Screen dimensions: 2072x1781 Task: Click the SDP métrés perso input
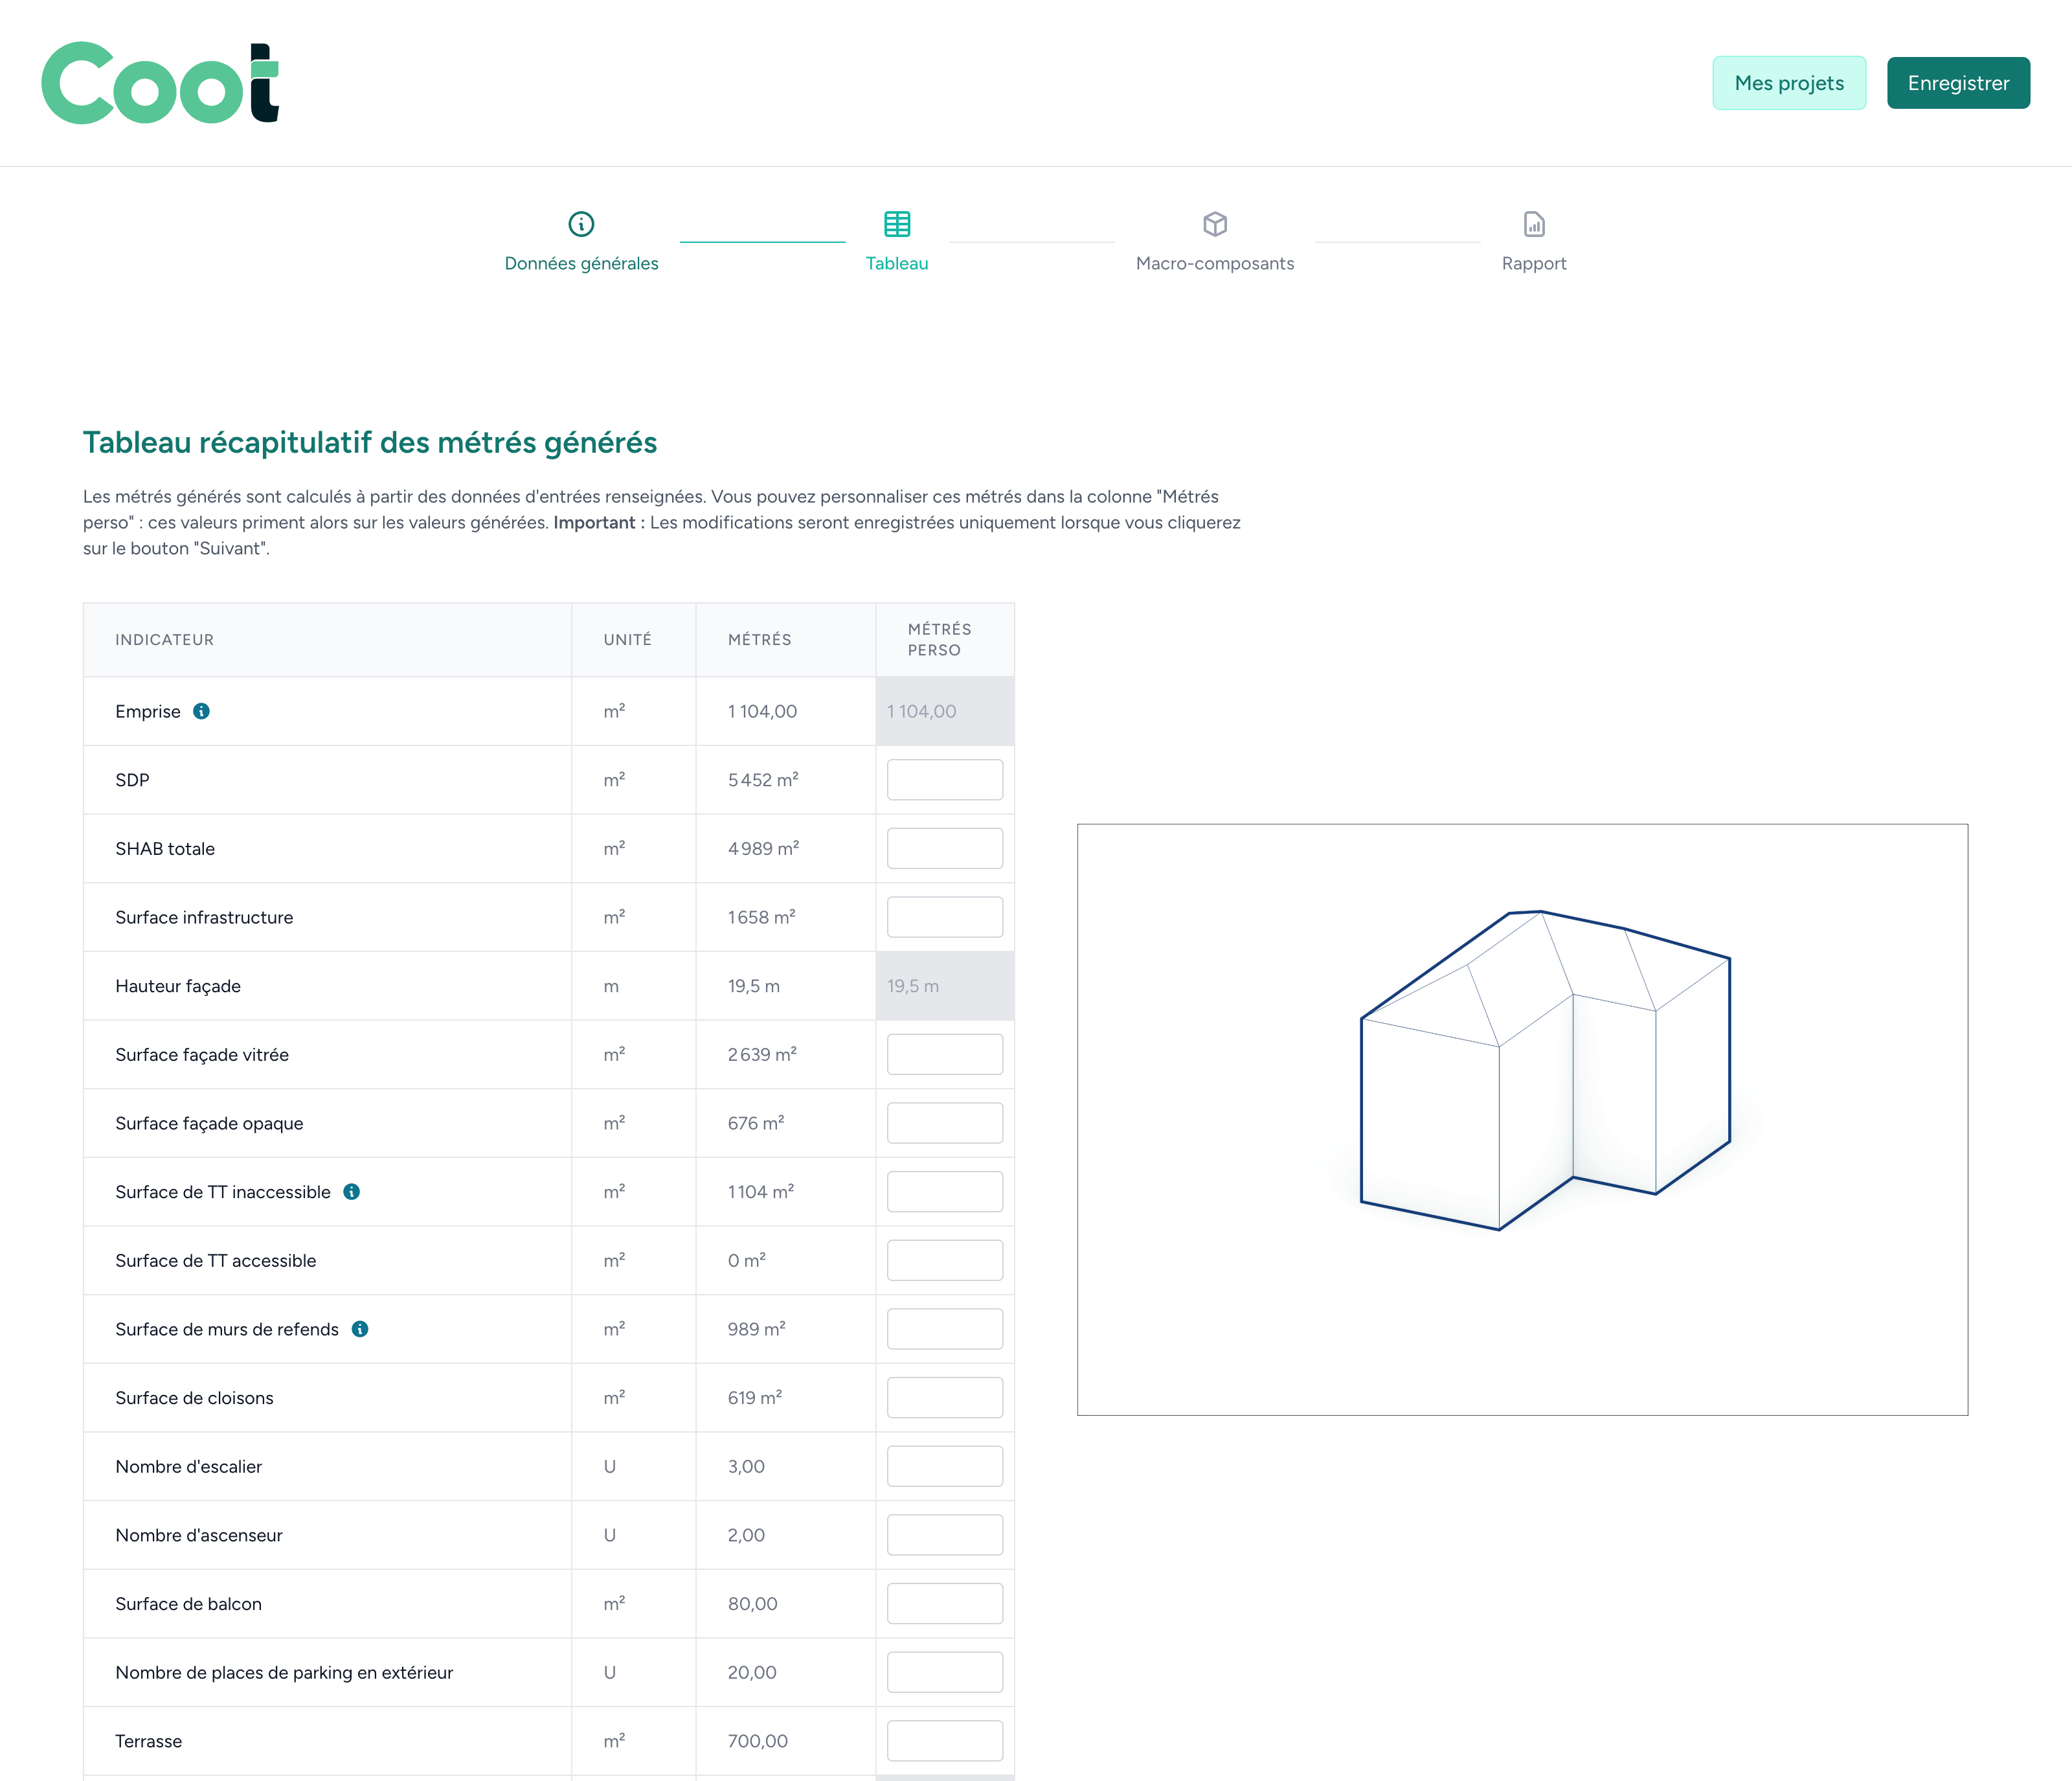tap(944, 780)
